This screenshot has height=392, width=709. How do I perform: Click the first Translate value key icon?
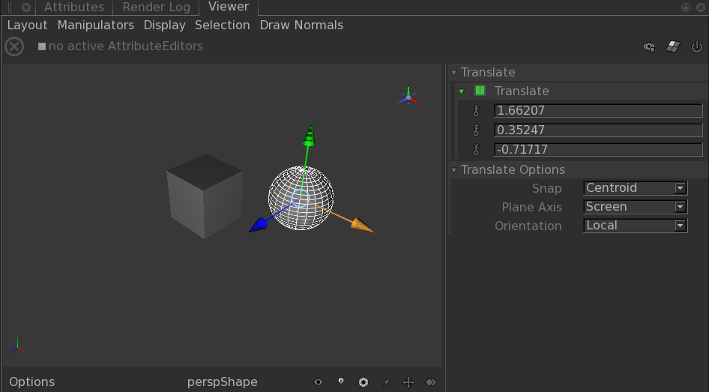476,111
